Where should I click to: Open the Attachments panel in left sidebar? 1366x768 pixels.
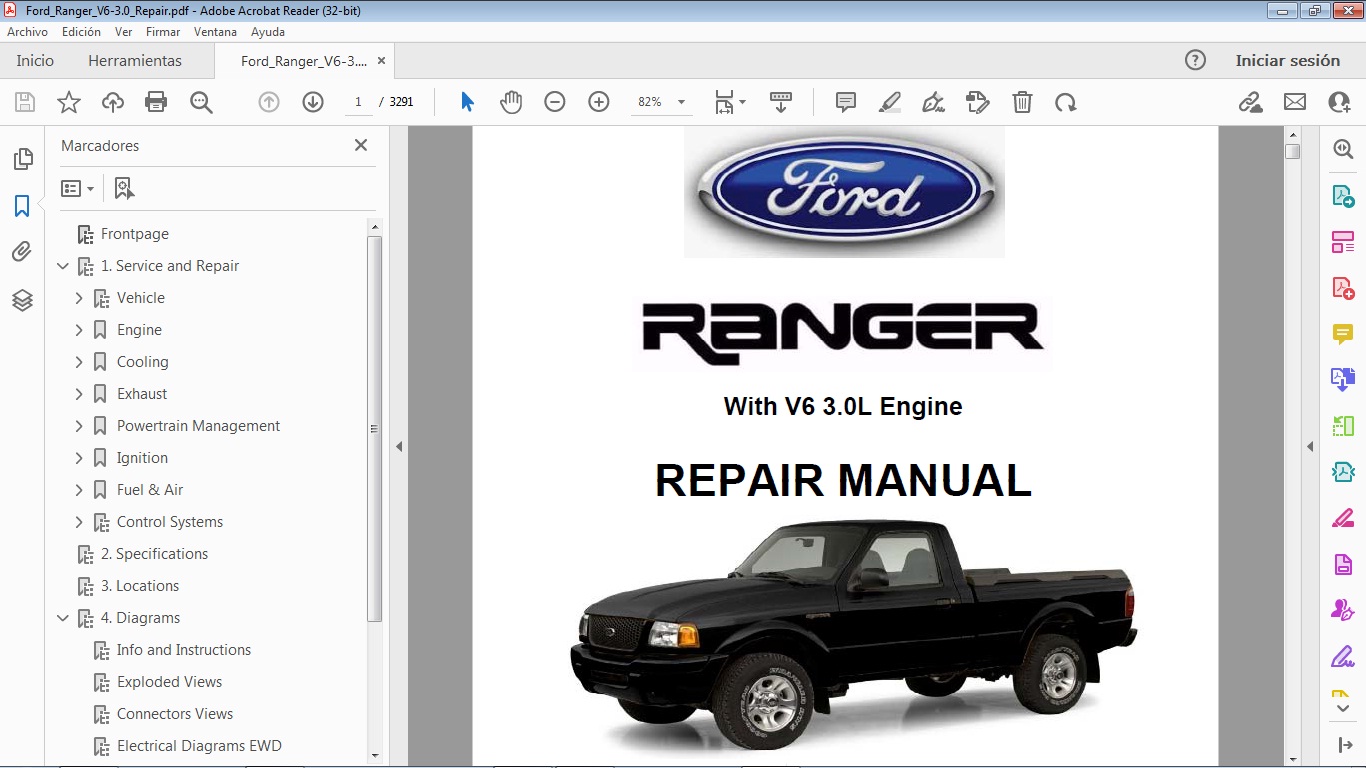click(22, 251)
